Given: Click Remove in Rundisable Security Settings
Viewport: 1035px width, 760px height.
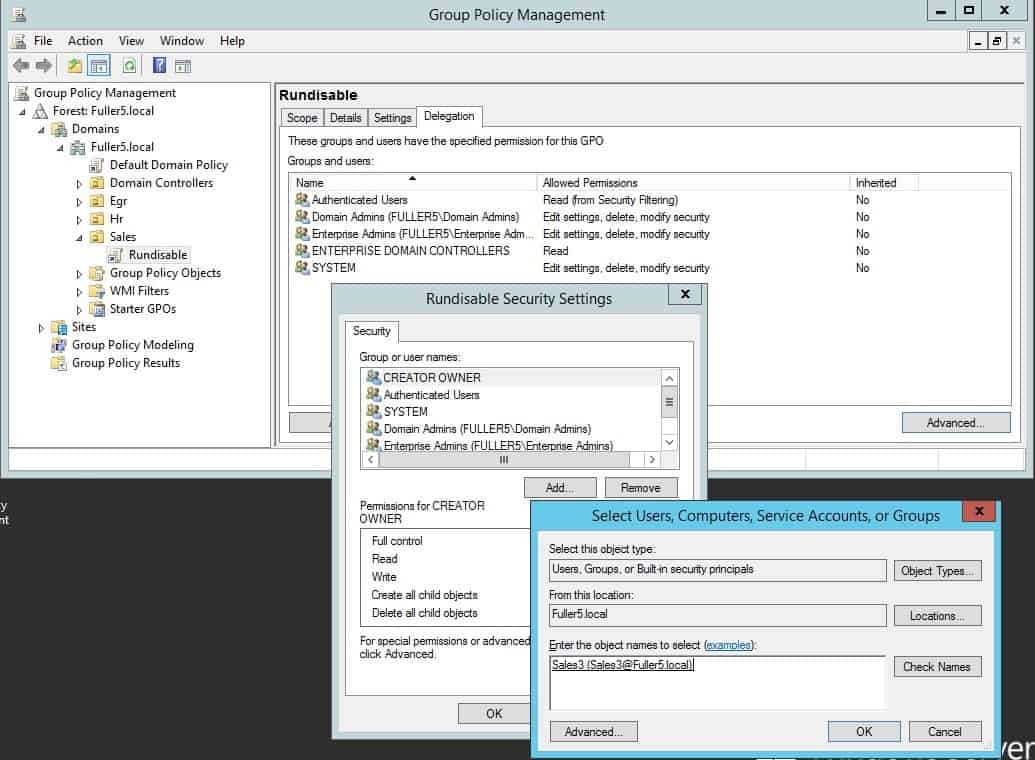Looking at the screenshot, I should coord(641,488).
